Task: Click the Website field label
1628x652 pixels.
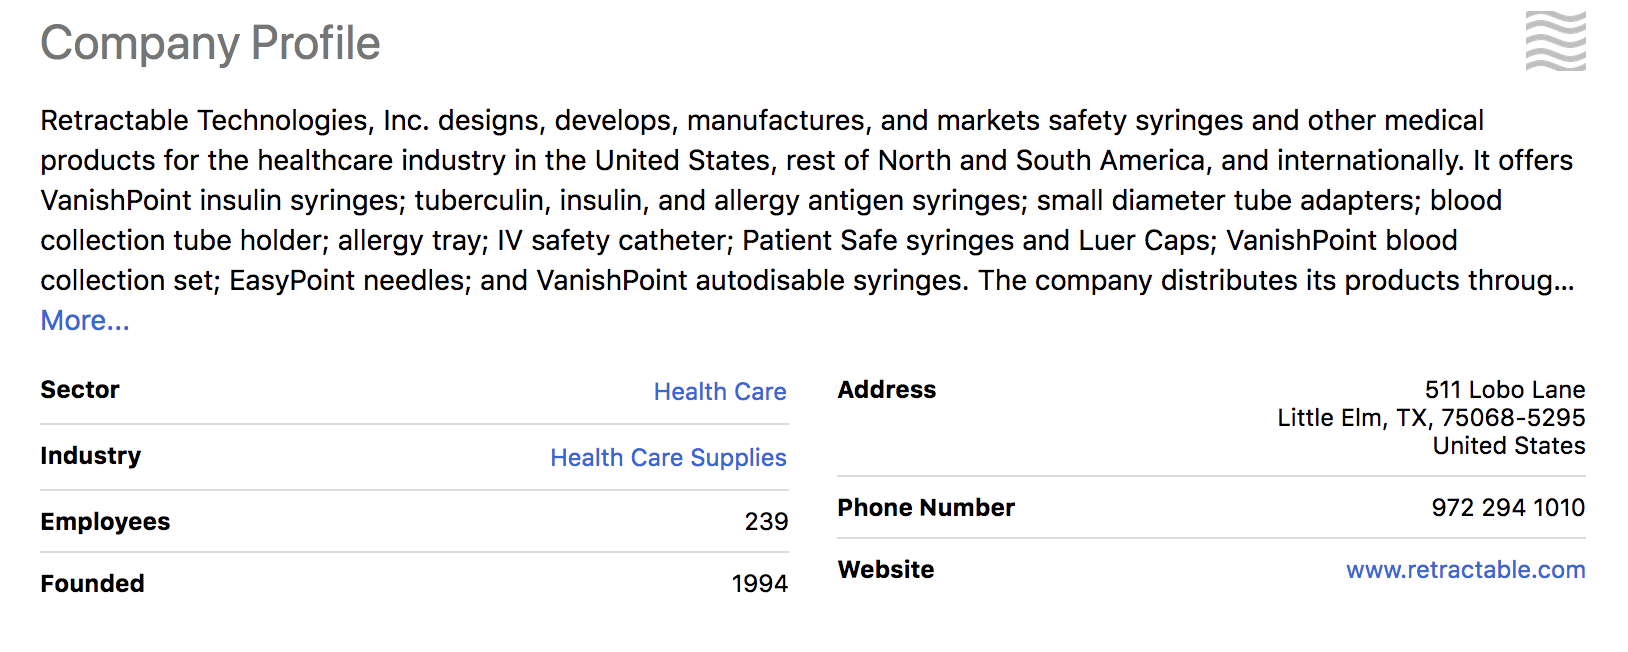Action: 886,570
